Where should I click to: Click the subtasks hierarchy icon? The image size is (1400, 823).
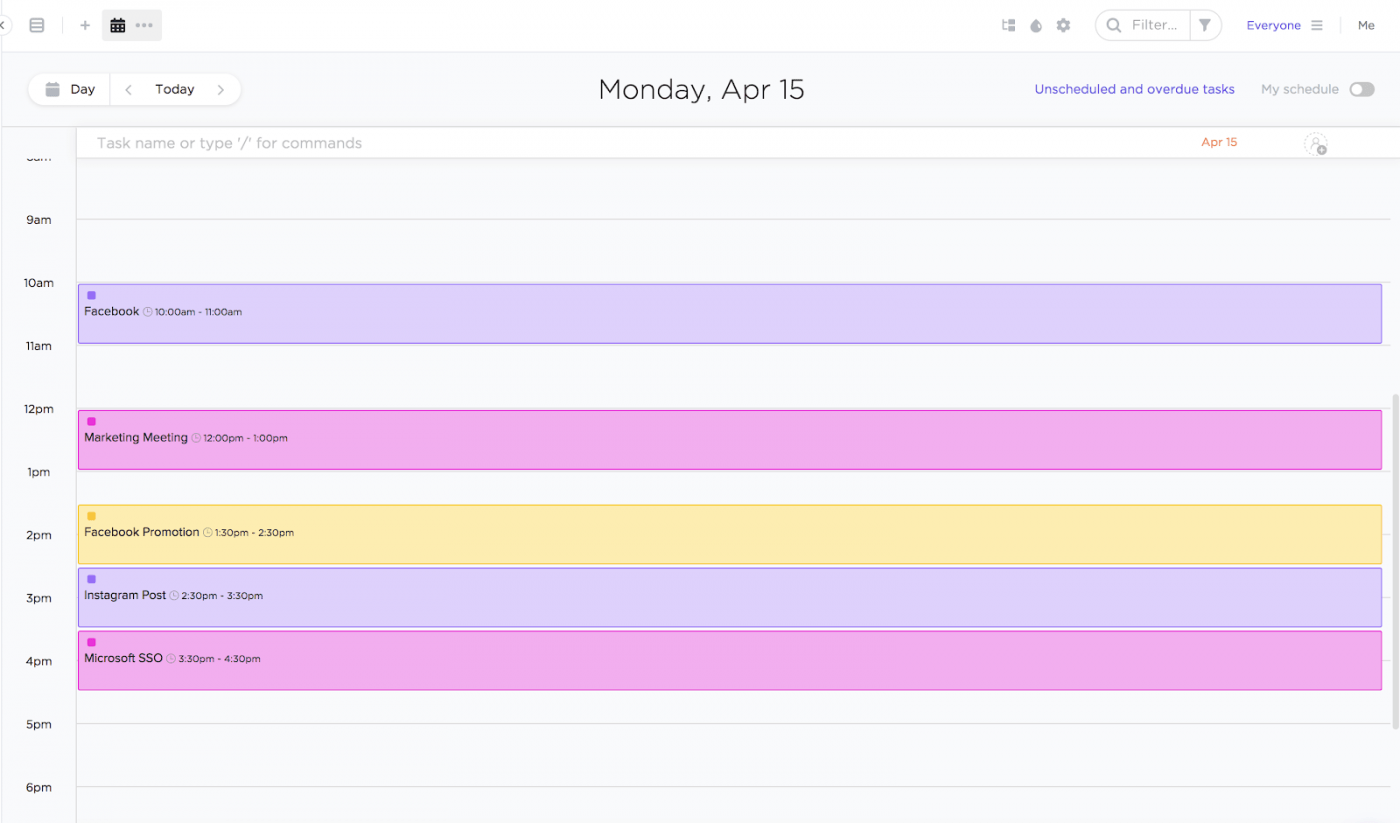[x=1009, y=25]
